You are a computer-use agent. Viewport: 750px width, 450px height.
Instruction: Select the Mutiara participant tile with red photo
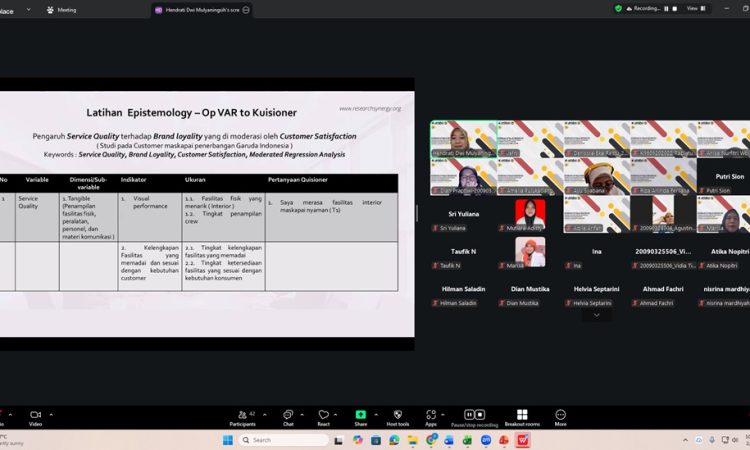530,214
